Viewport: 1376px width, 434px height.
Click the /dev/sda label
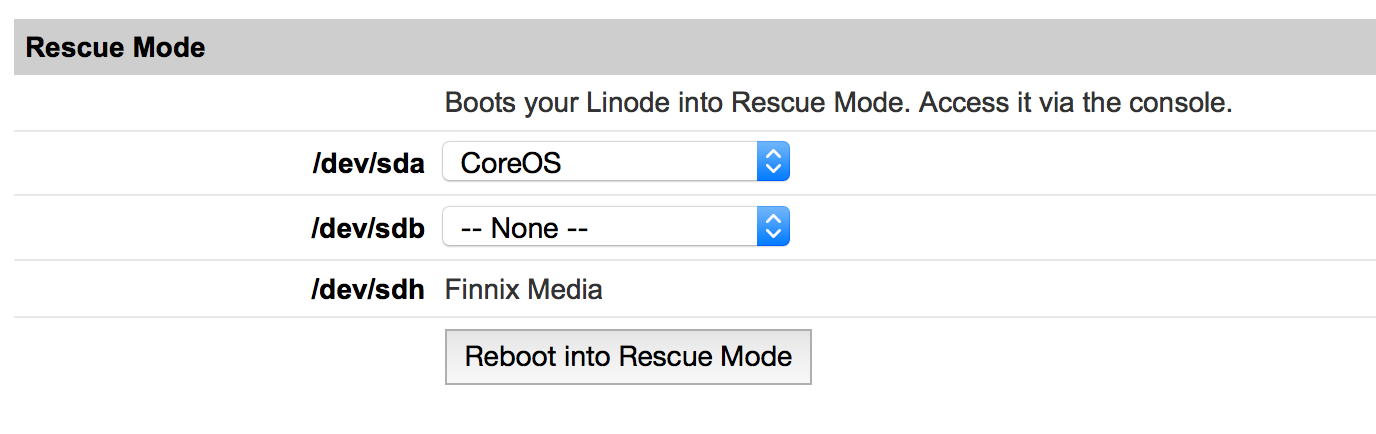pos(368,163)
